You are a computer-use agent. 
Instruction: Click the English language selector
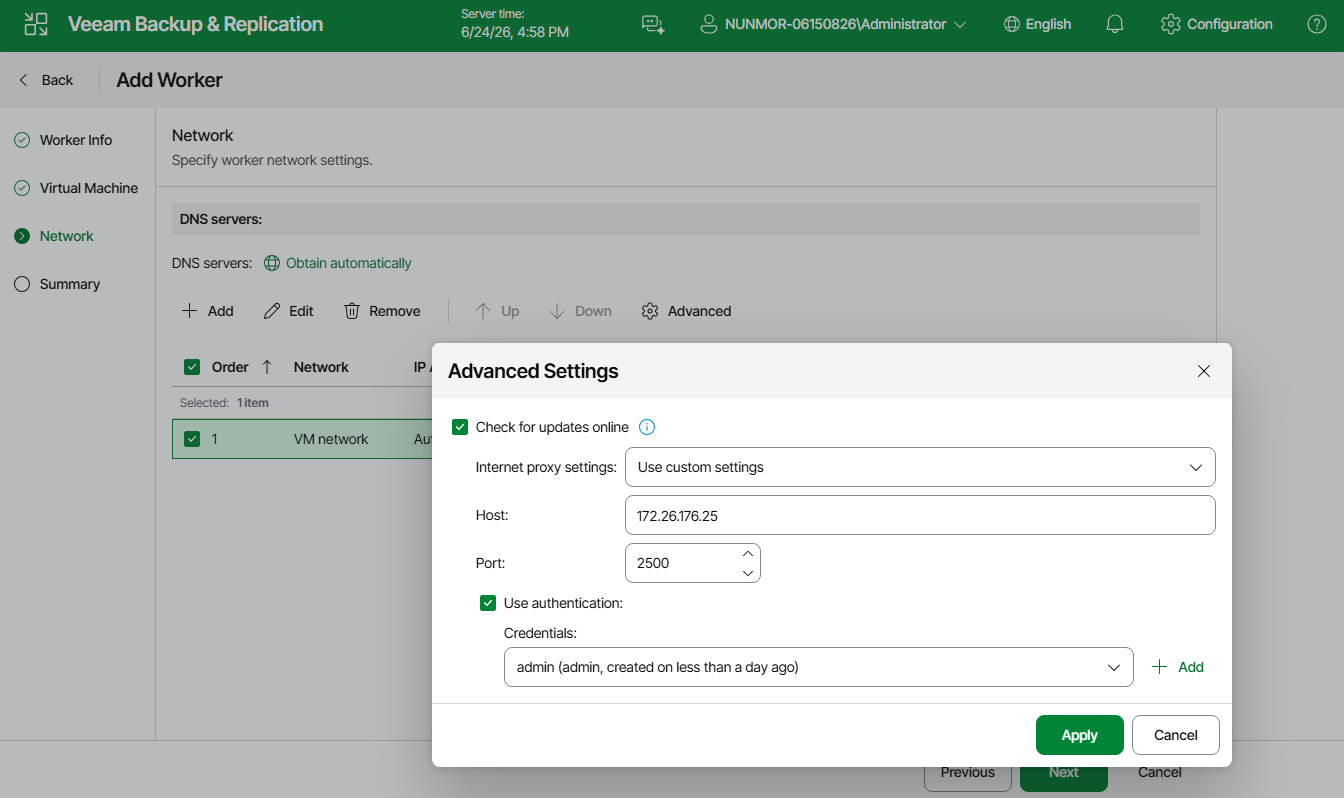1037,24
